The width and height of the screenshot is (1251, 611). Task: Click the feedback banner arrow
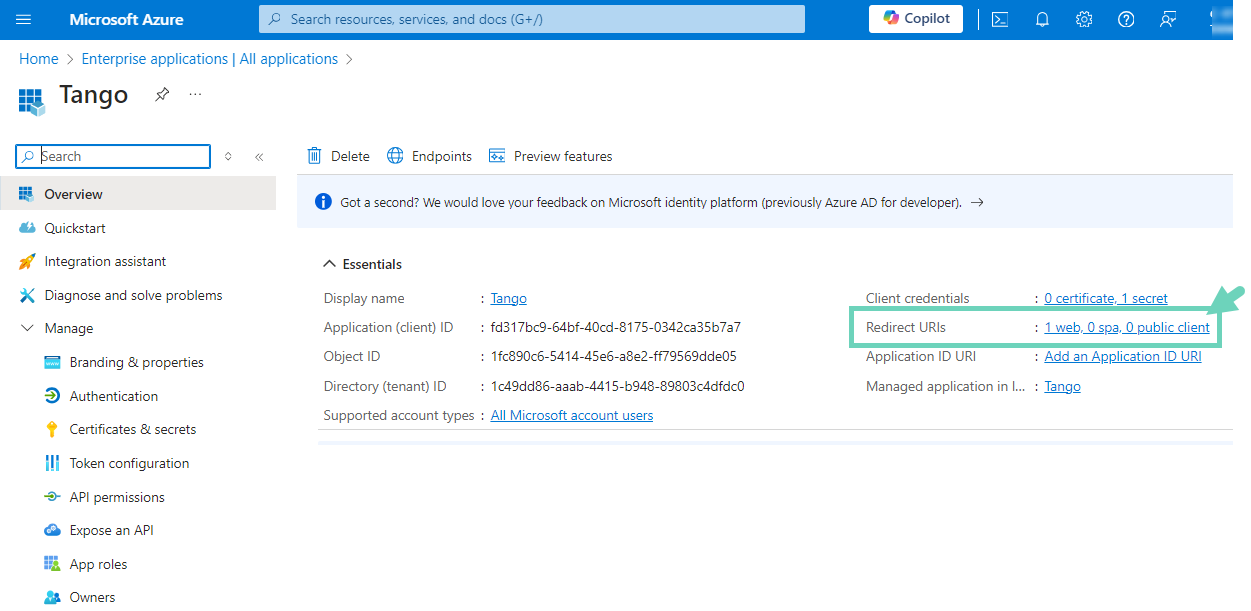coord(977,202)
